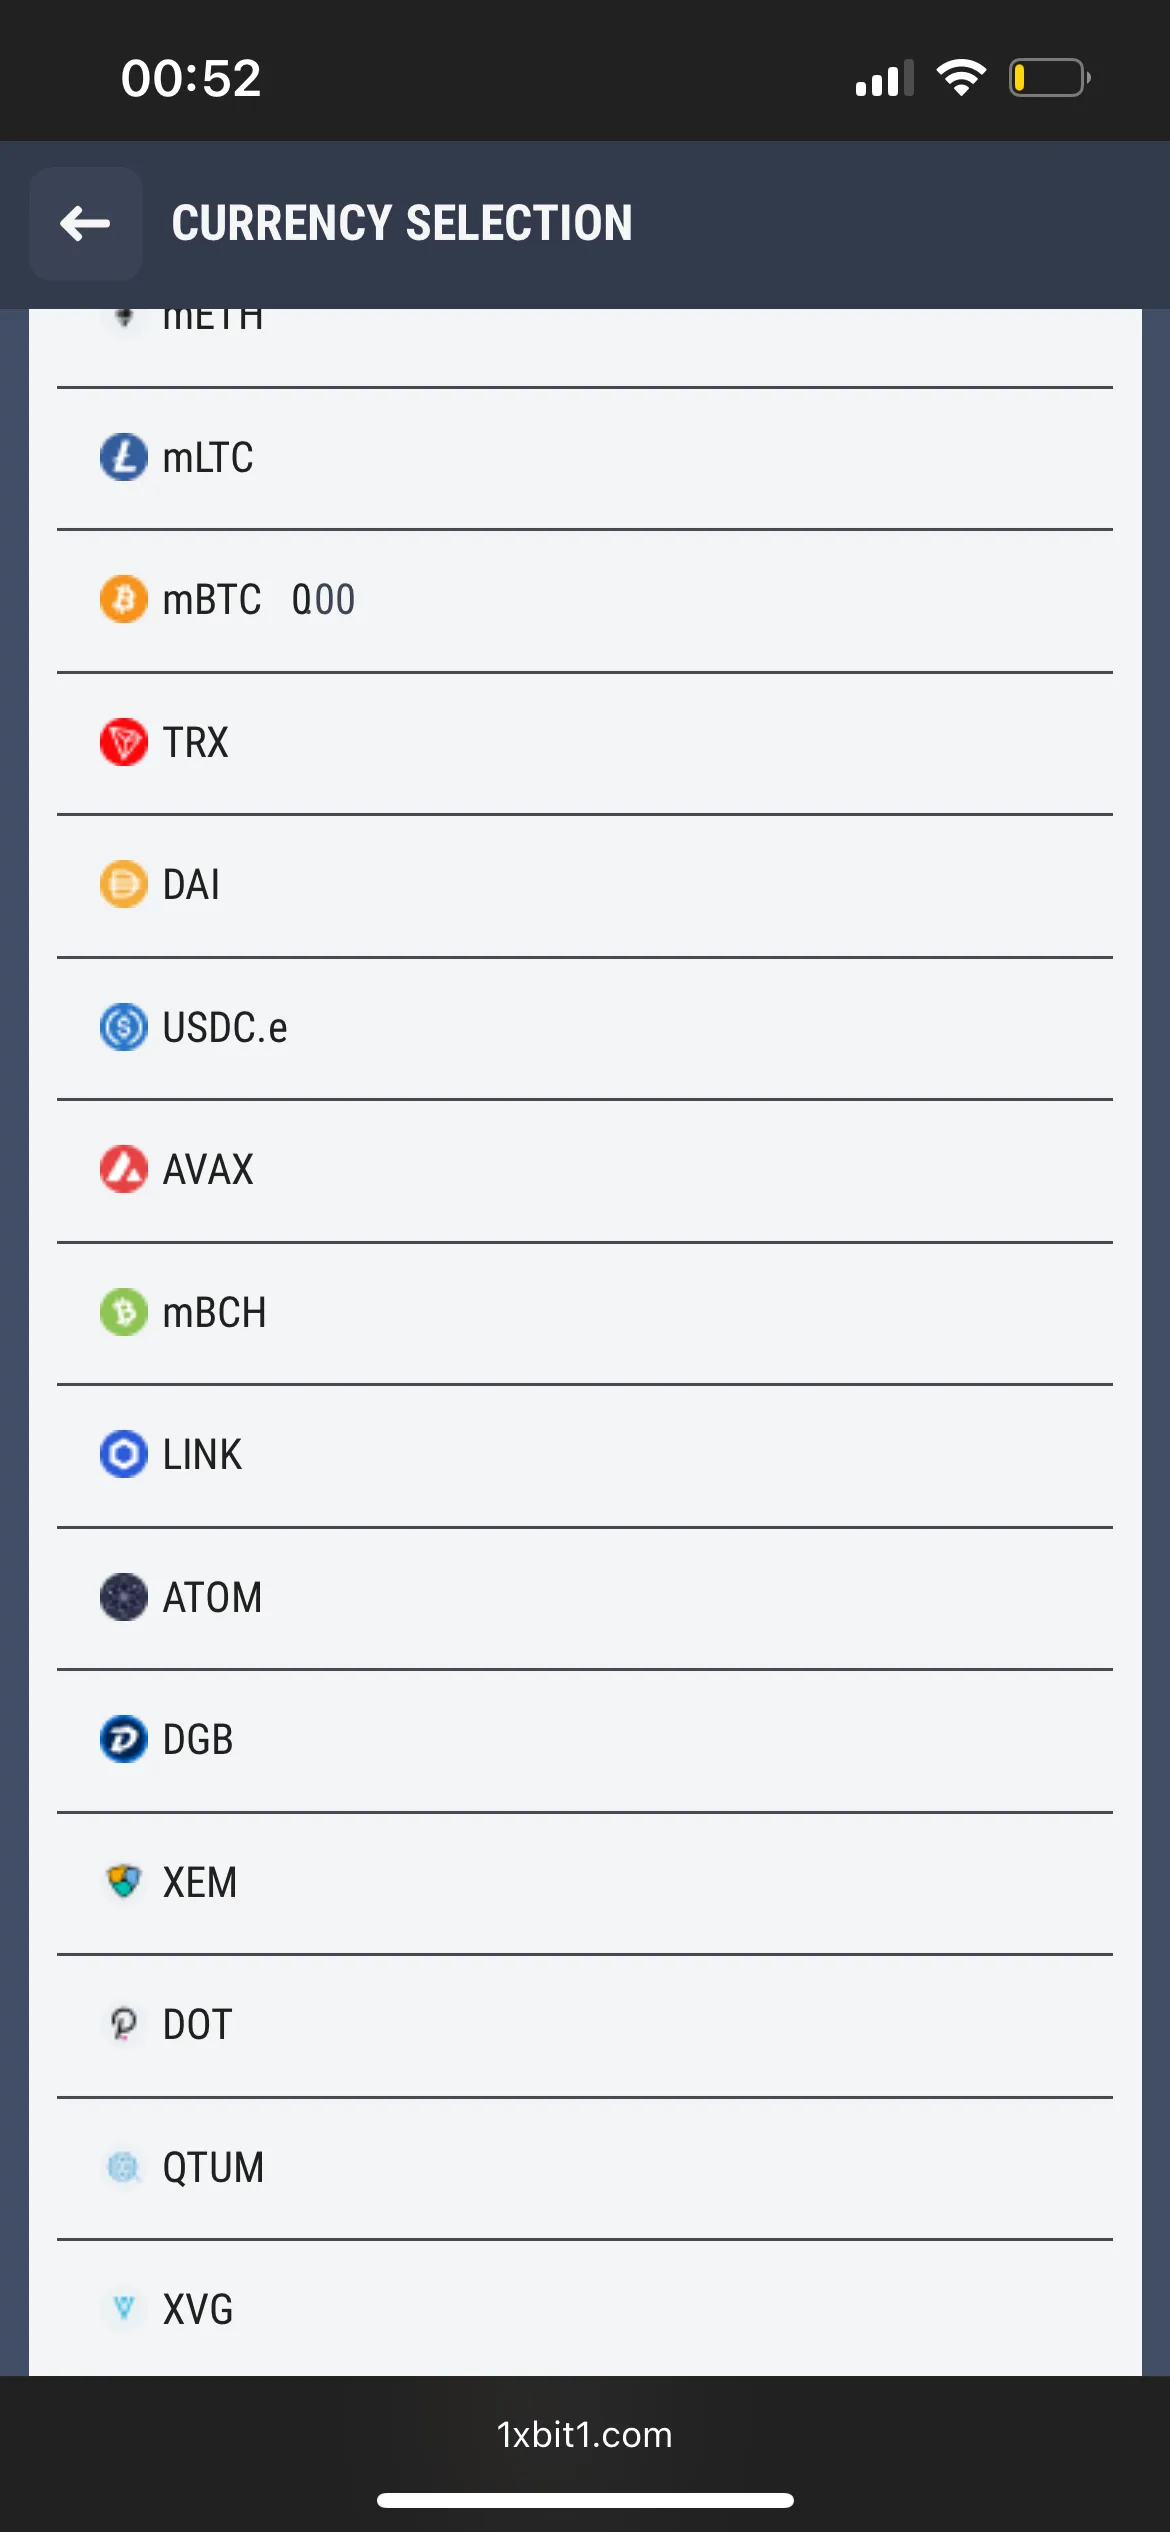Tap the Chainlink hexagon icon

click(124, 1455)
